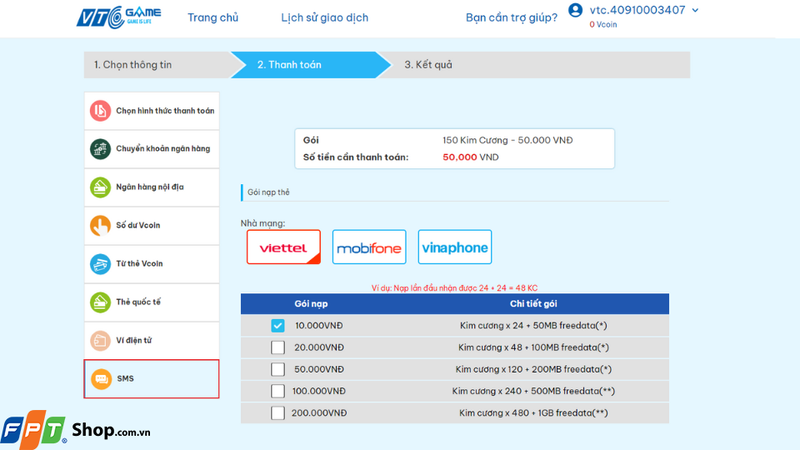800x450 pixels.
Task: Choose the SMS payment label
Action: click(x=125, y=379)
